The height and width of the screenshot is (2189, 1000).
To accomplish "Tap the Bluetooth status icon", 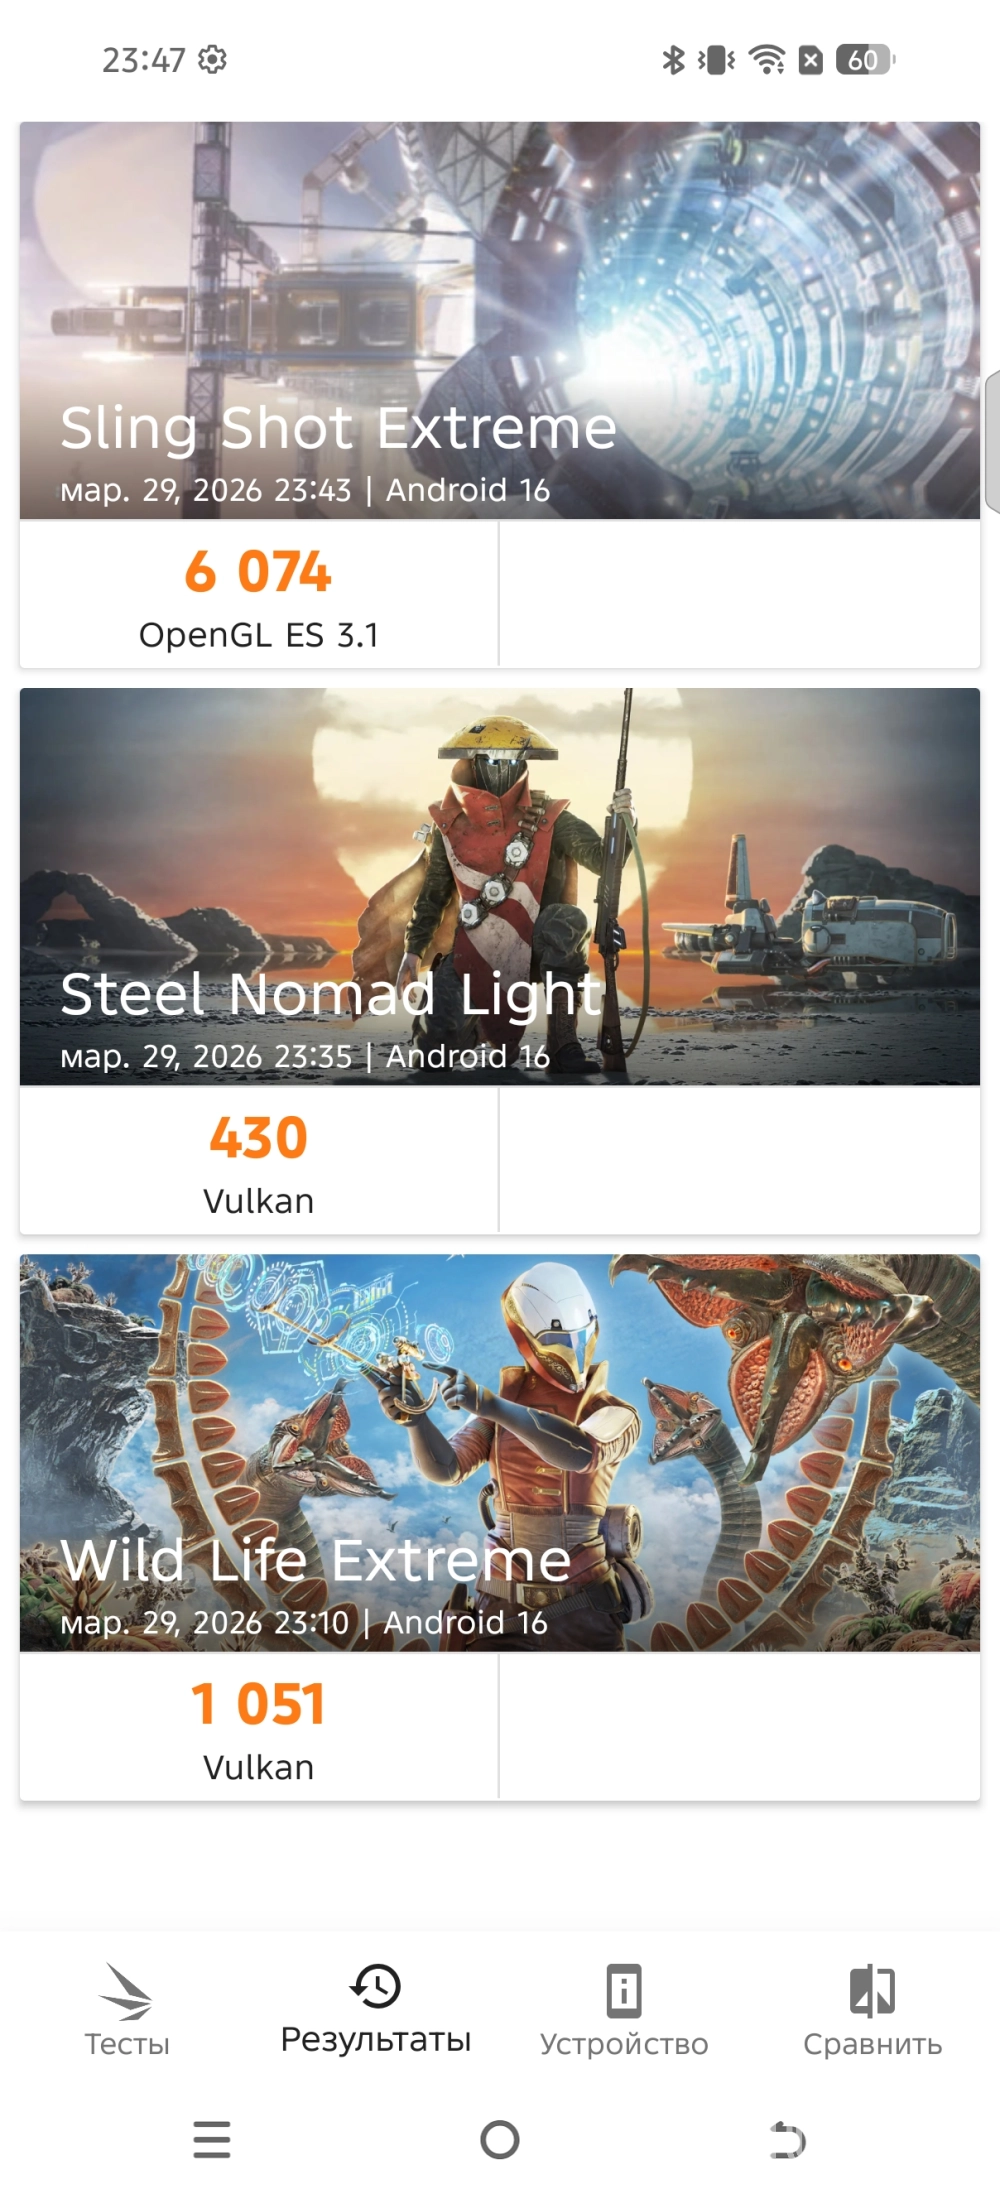I will tap(673, 60).
